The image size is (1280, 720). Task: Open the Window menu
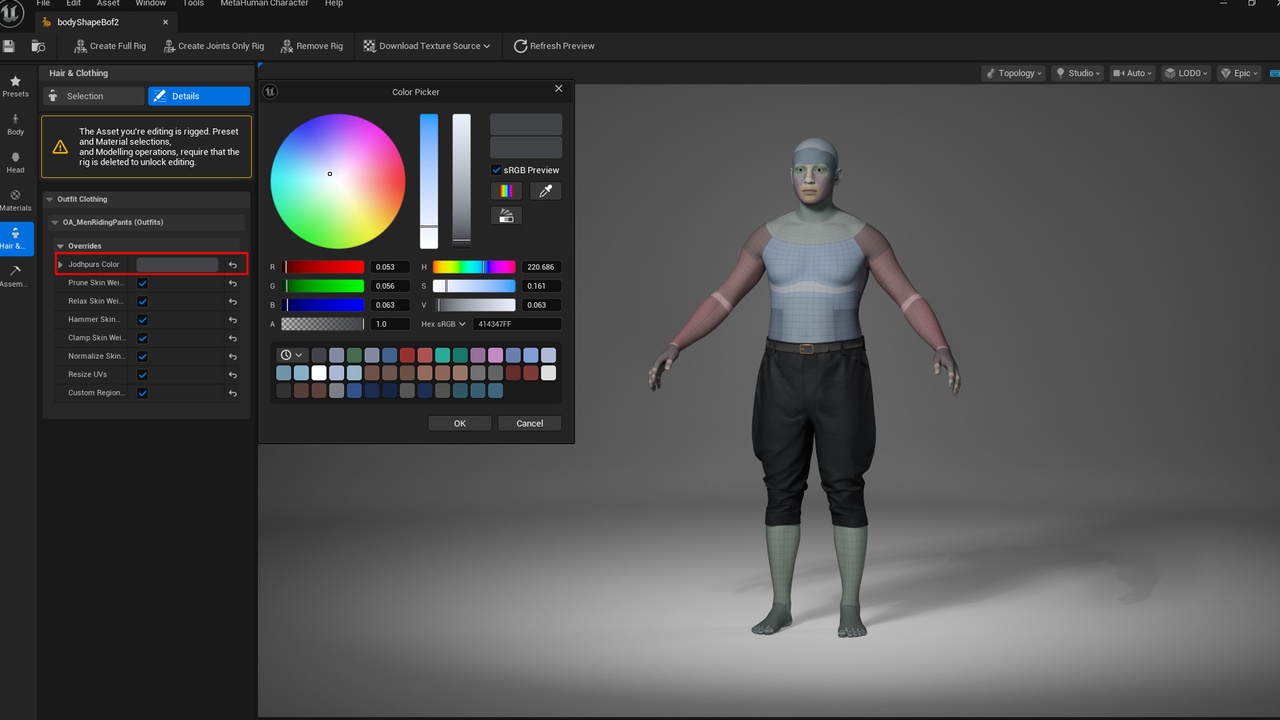(x=151, y=4)
